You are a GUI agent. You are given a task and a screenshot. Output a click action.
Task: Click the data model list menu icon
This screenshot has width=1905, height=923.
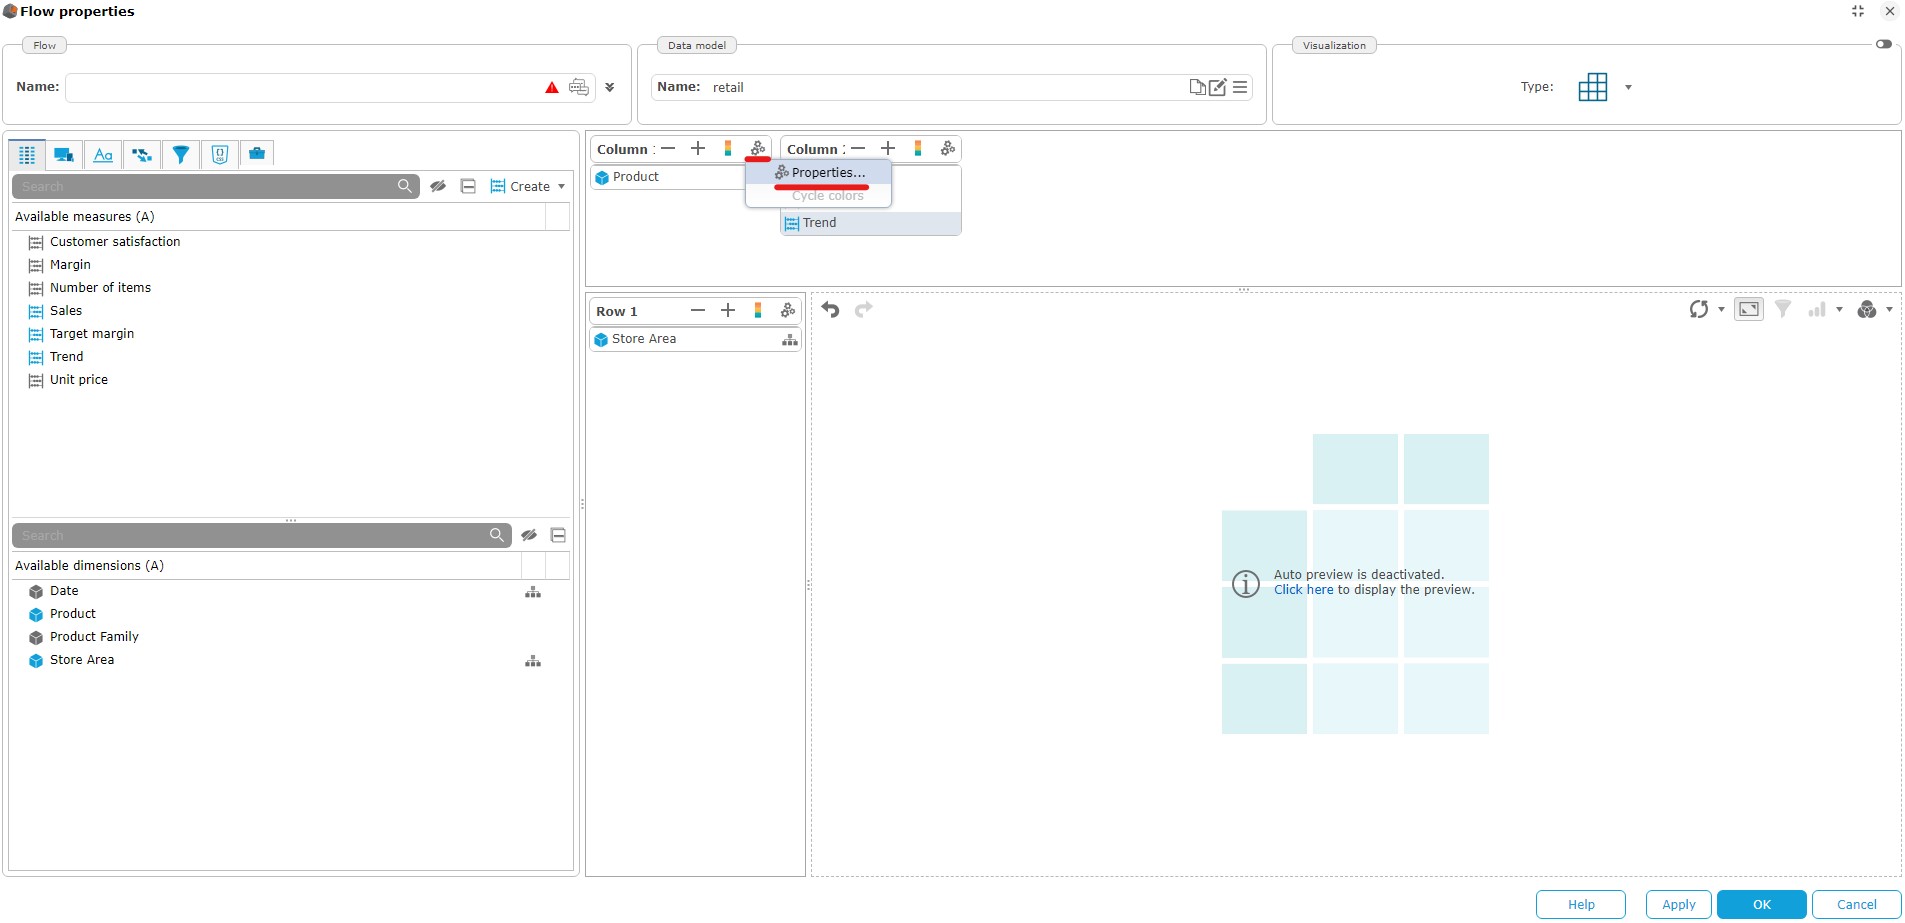[x=1240, y=87]
